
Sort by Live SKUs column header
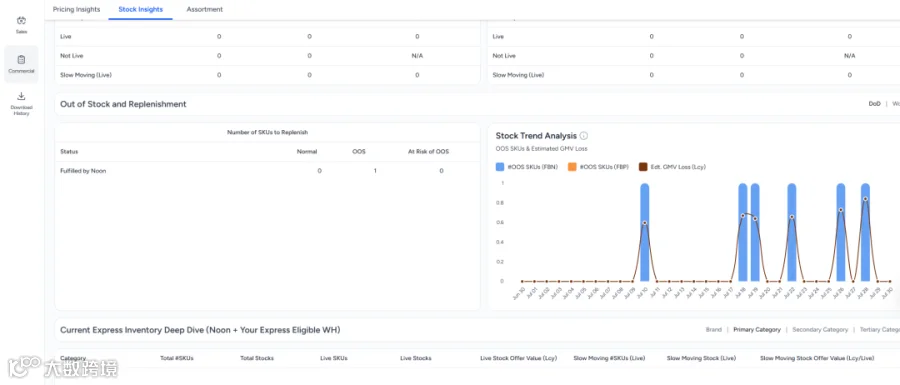(333, 358)
